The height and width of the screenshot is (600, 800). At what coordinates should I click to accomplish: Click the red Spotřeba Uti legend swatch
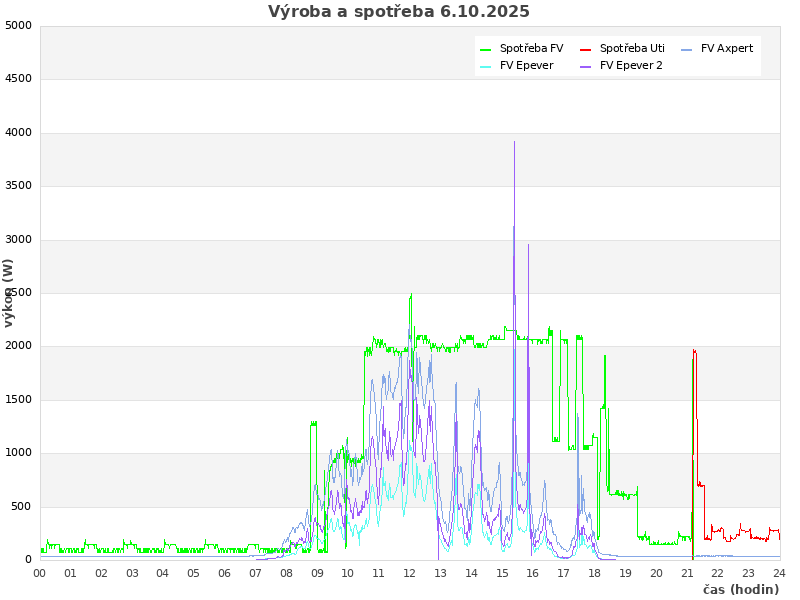click(586, 49)
